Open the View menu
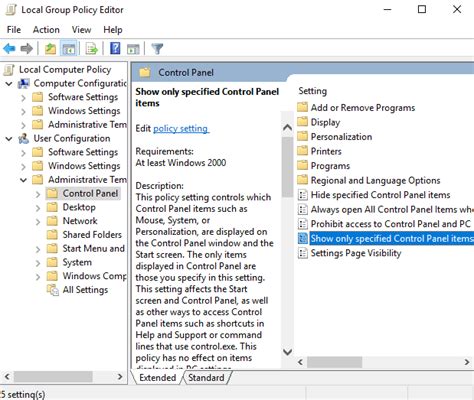This screenshot has height=400, width=474. coord(81,30)
